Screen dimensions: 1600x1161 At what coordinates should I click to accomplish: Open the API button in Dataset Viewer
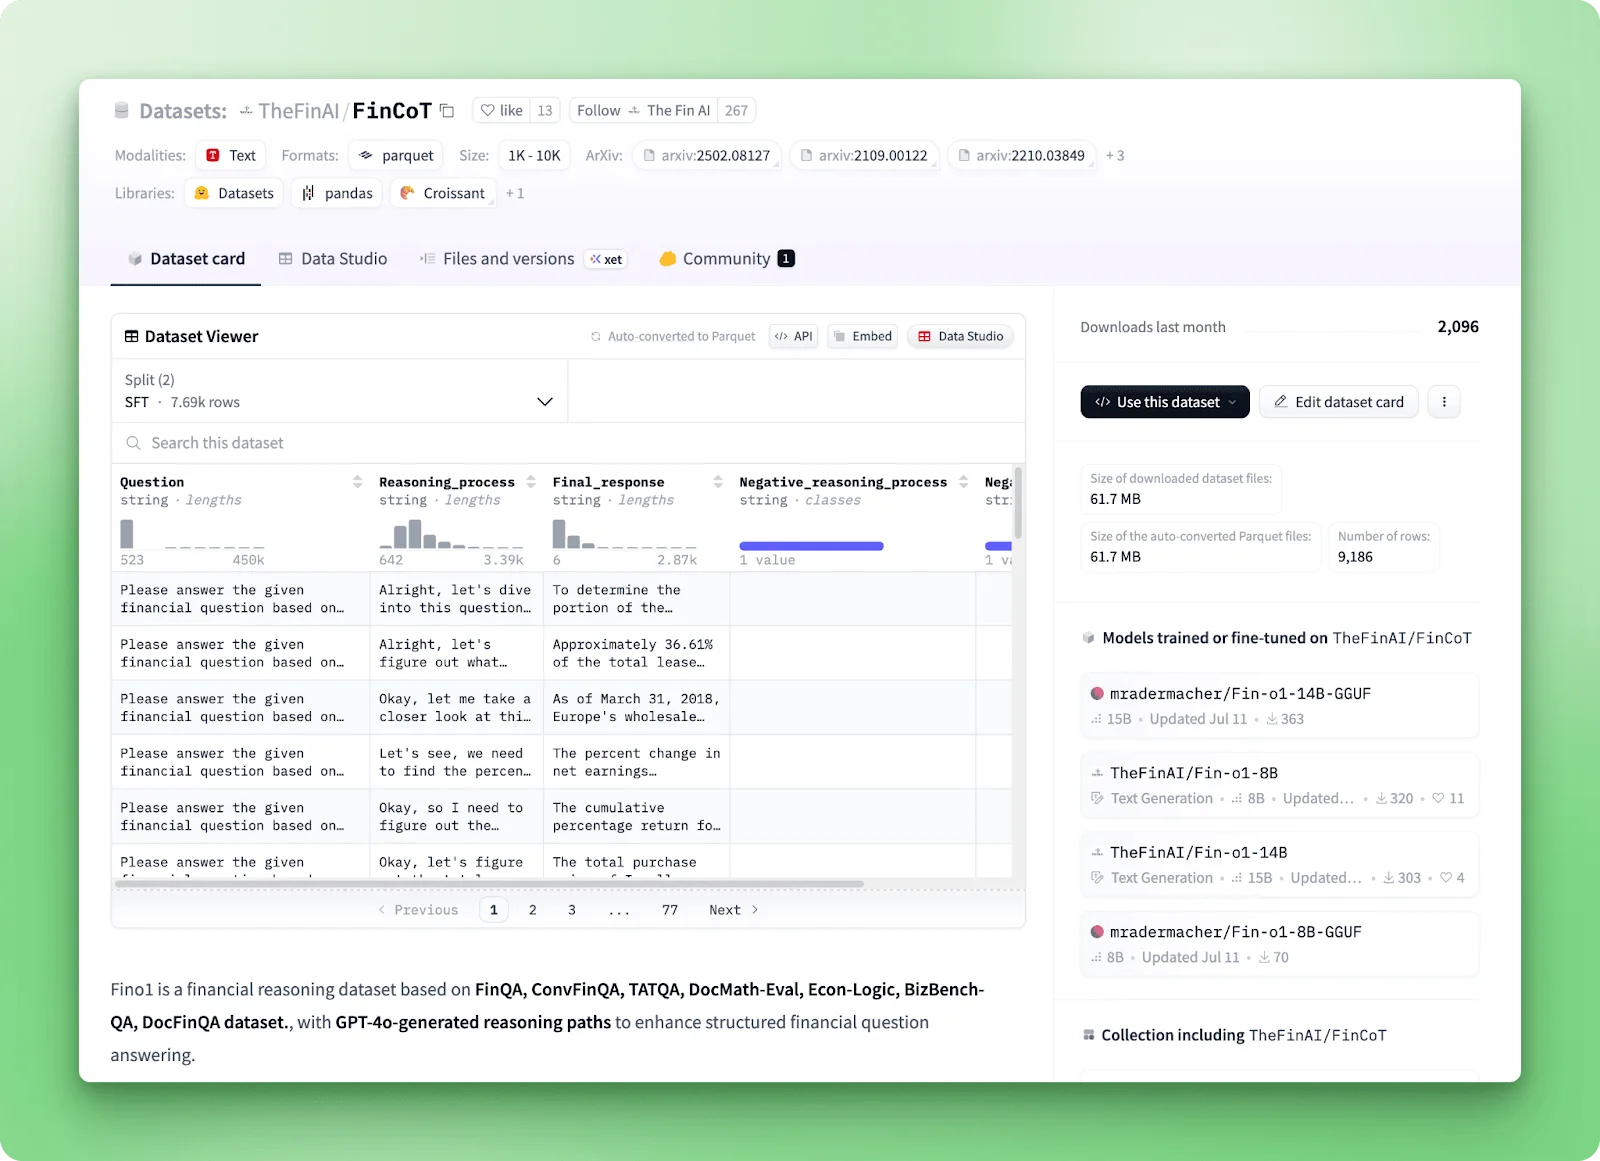tap(794, 336)
